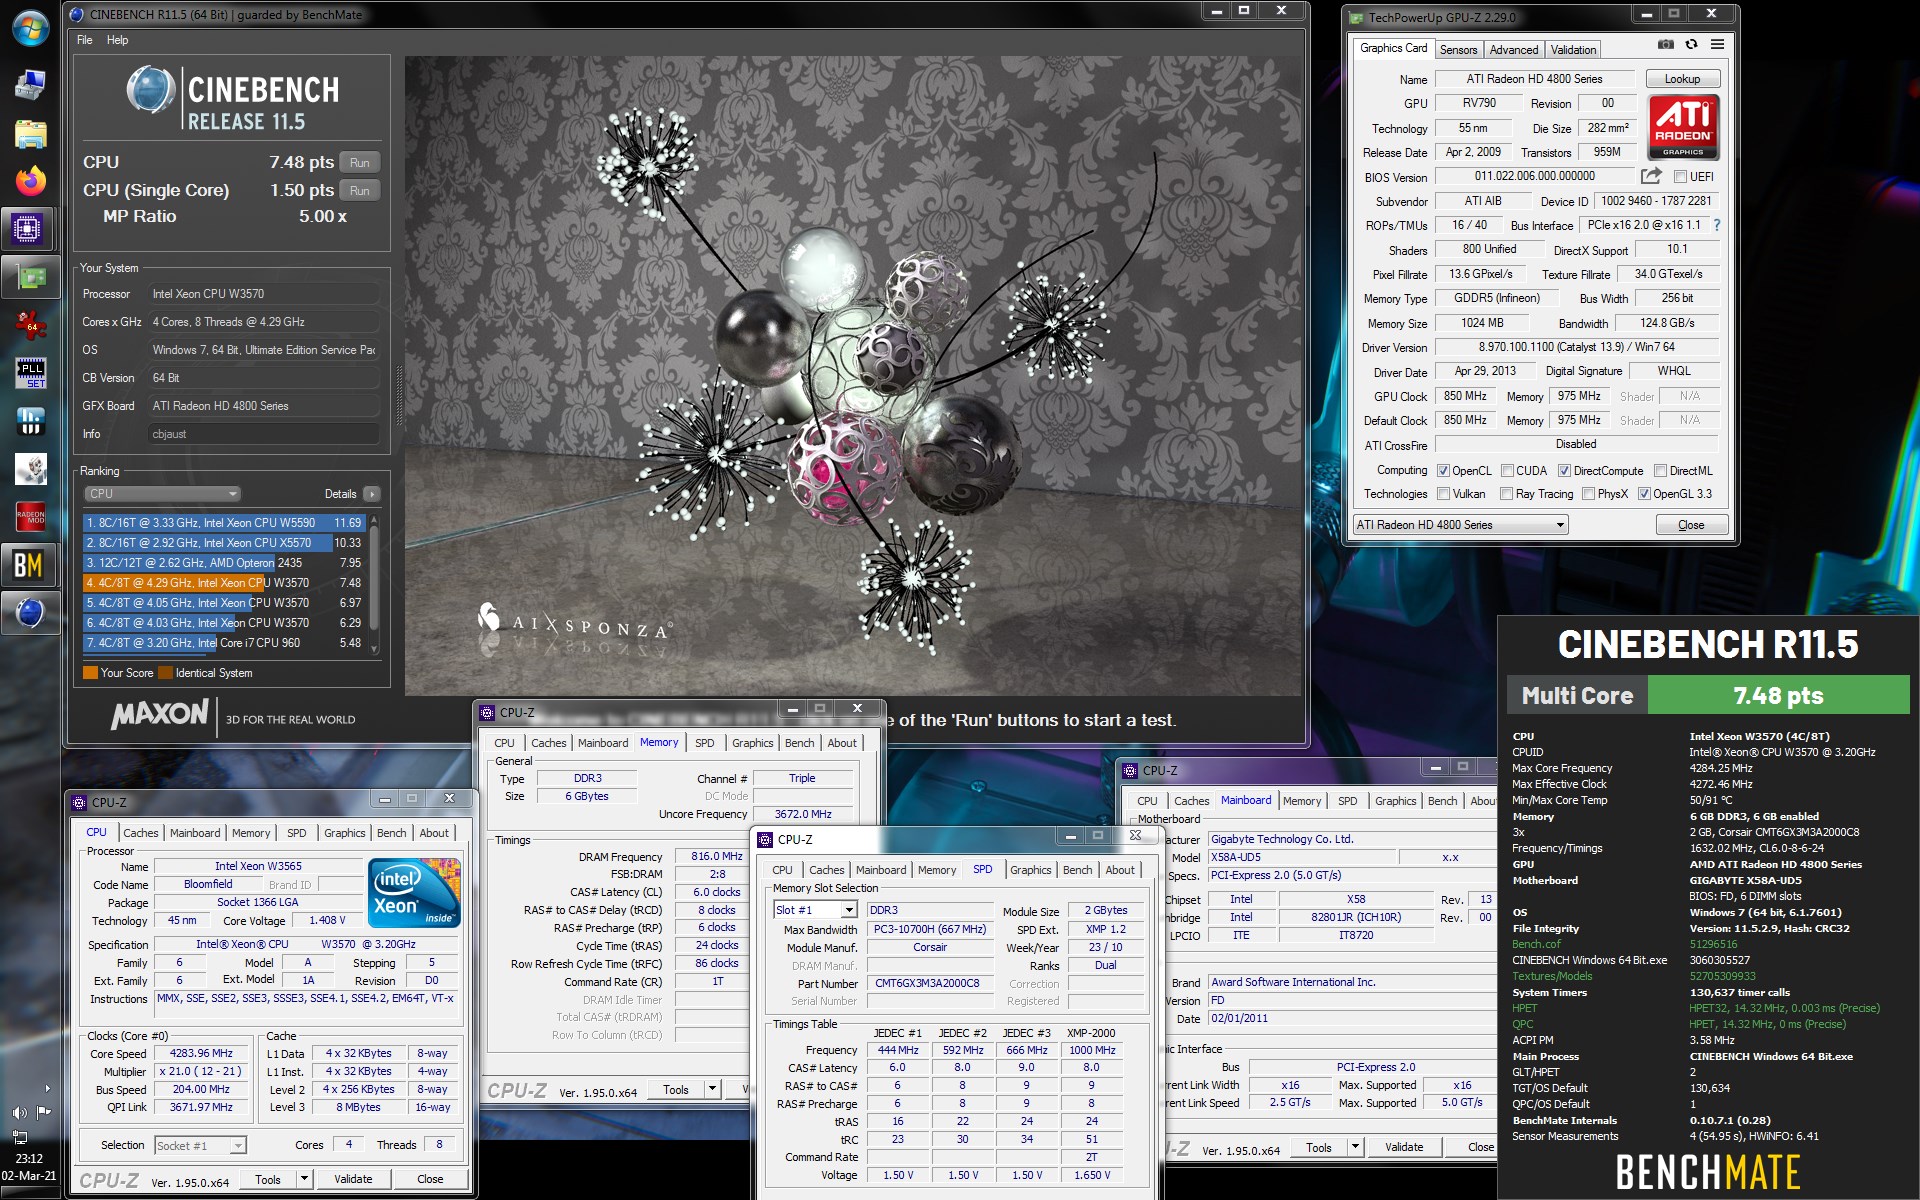Click the BenchMate BM taskbar icon
Viewport: 1920px width, 1200px height.
29,565
